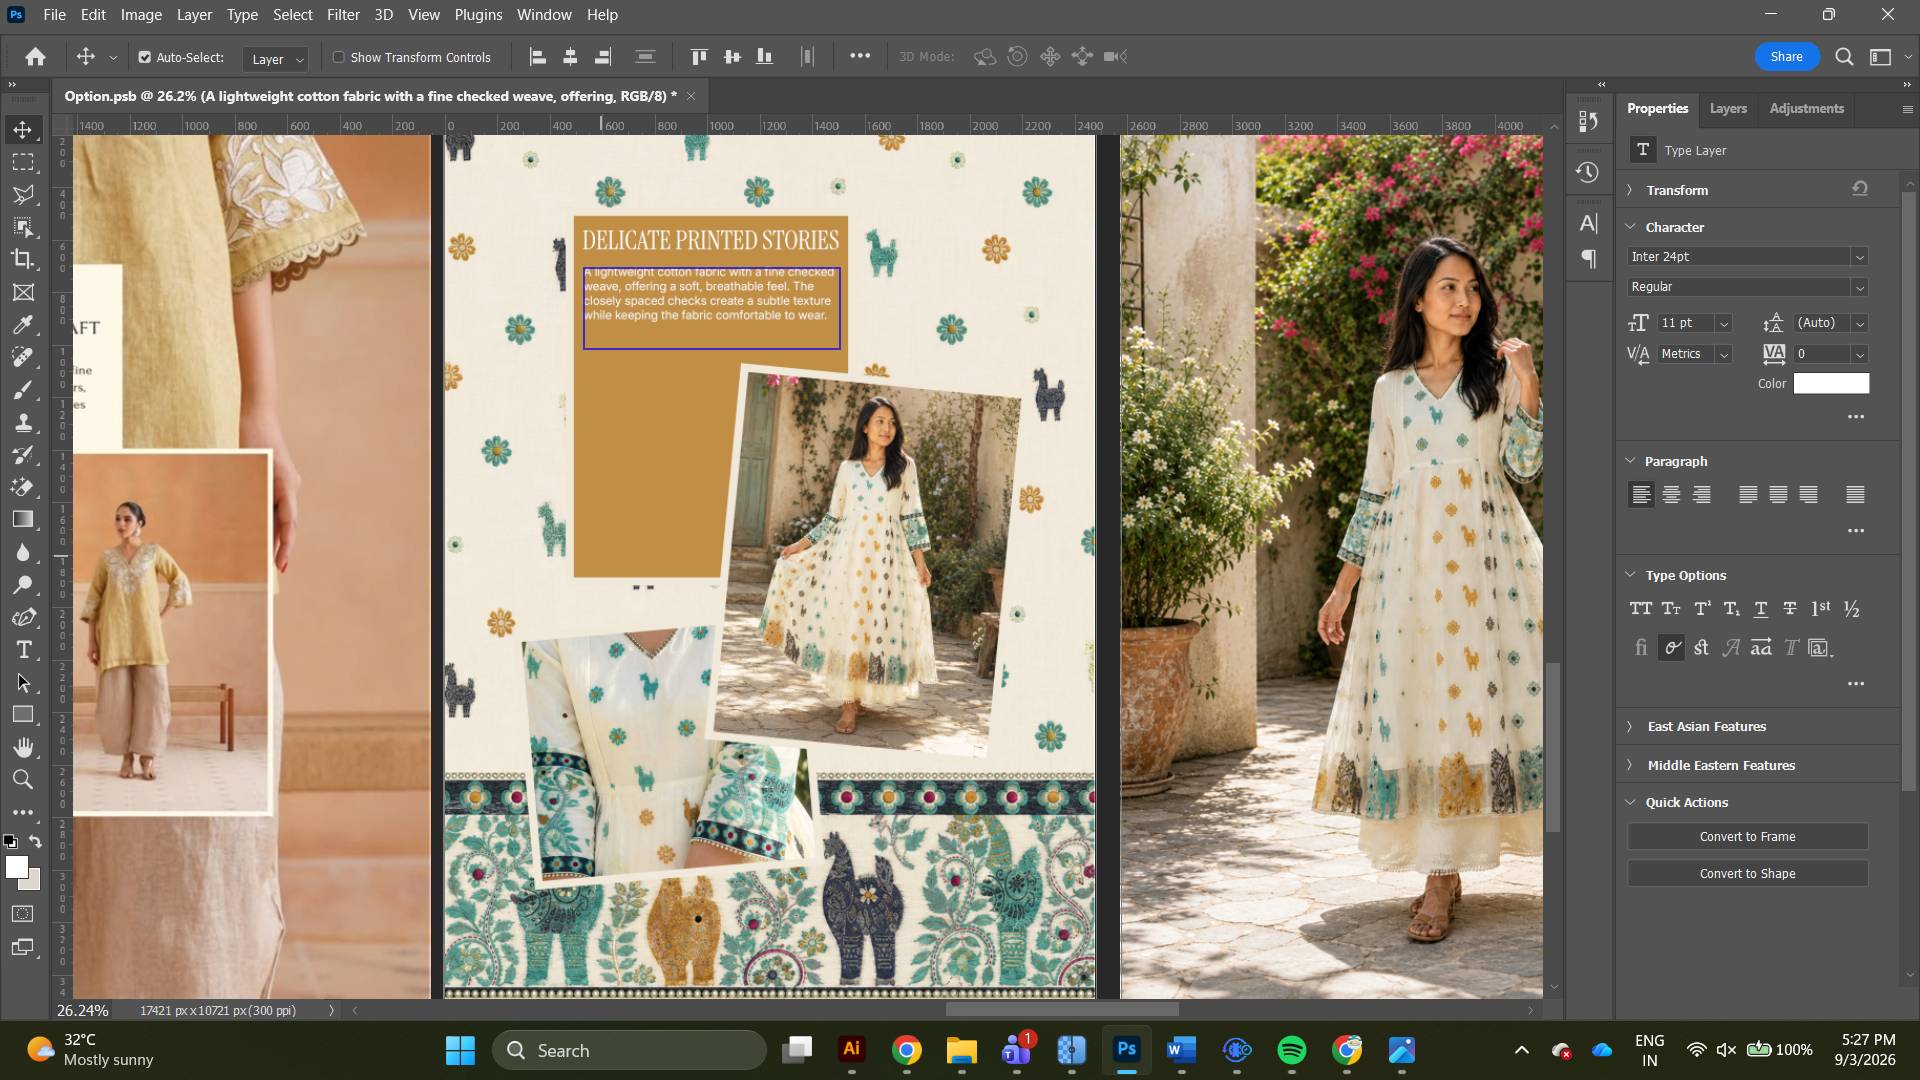Select the Zoom tool in toolbar

click(x=24, y=780)
